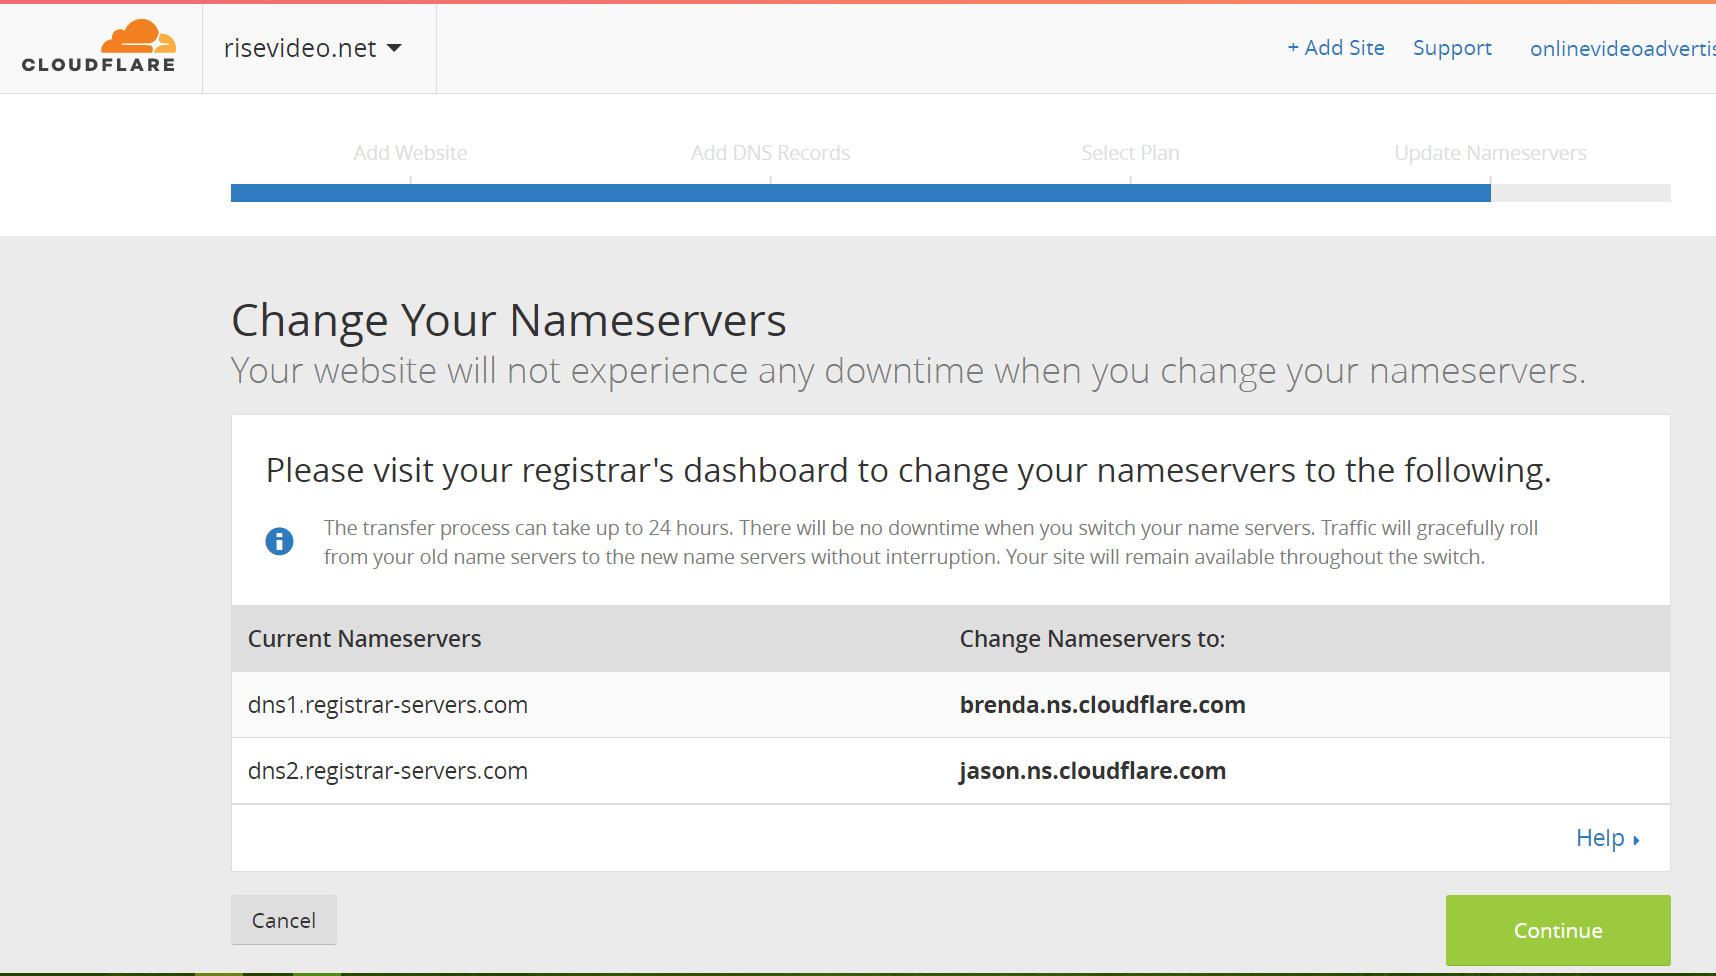The image size is (1716, 976).
Task: Select the Add Website step
Action: click(x=410, y=153)
